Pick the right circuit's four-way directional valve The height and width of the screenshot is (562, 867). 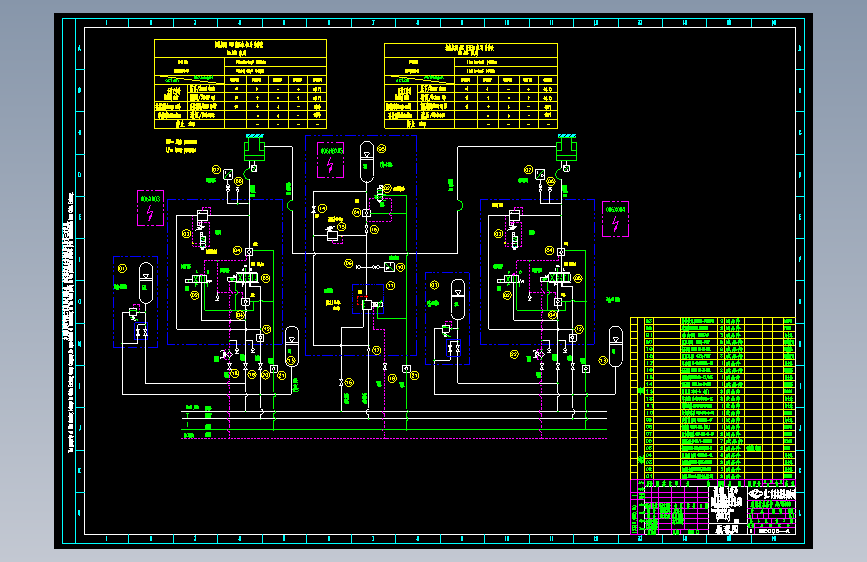pyautogui.click(x=557, y=278)
